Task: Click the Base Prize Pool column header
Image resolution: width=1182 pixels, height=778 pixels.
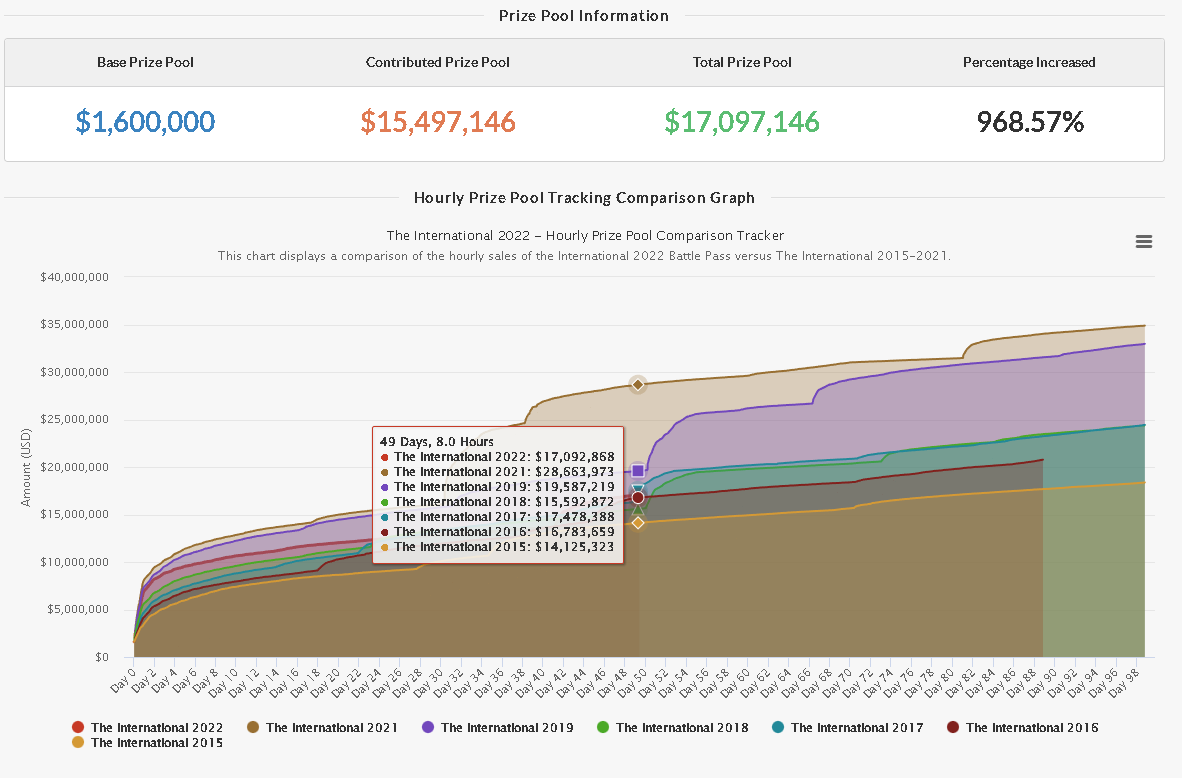Action: pyautogui.click(x=145, y=63)
